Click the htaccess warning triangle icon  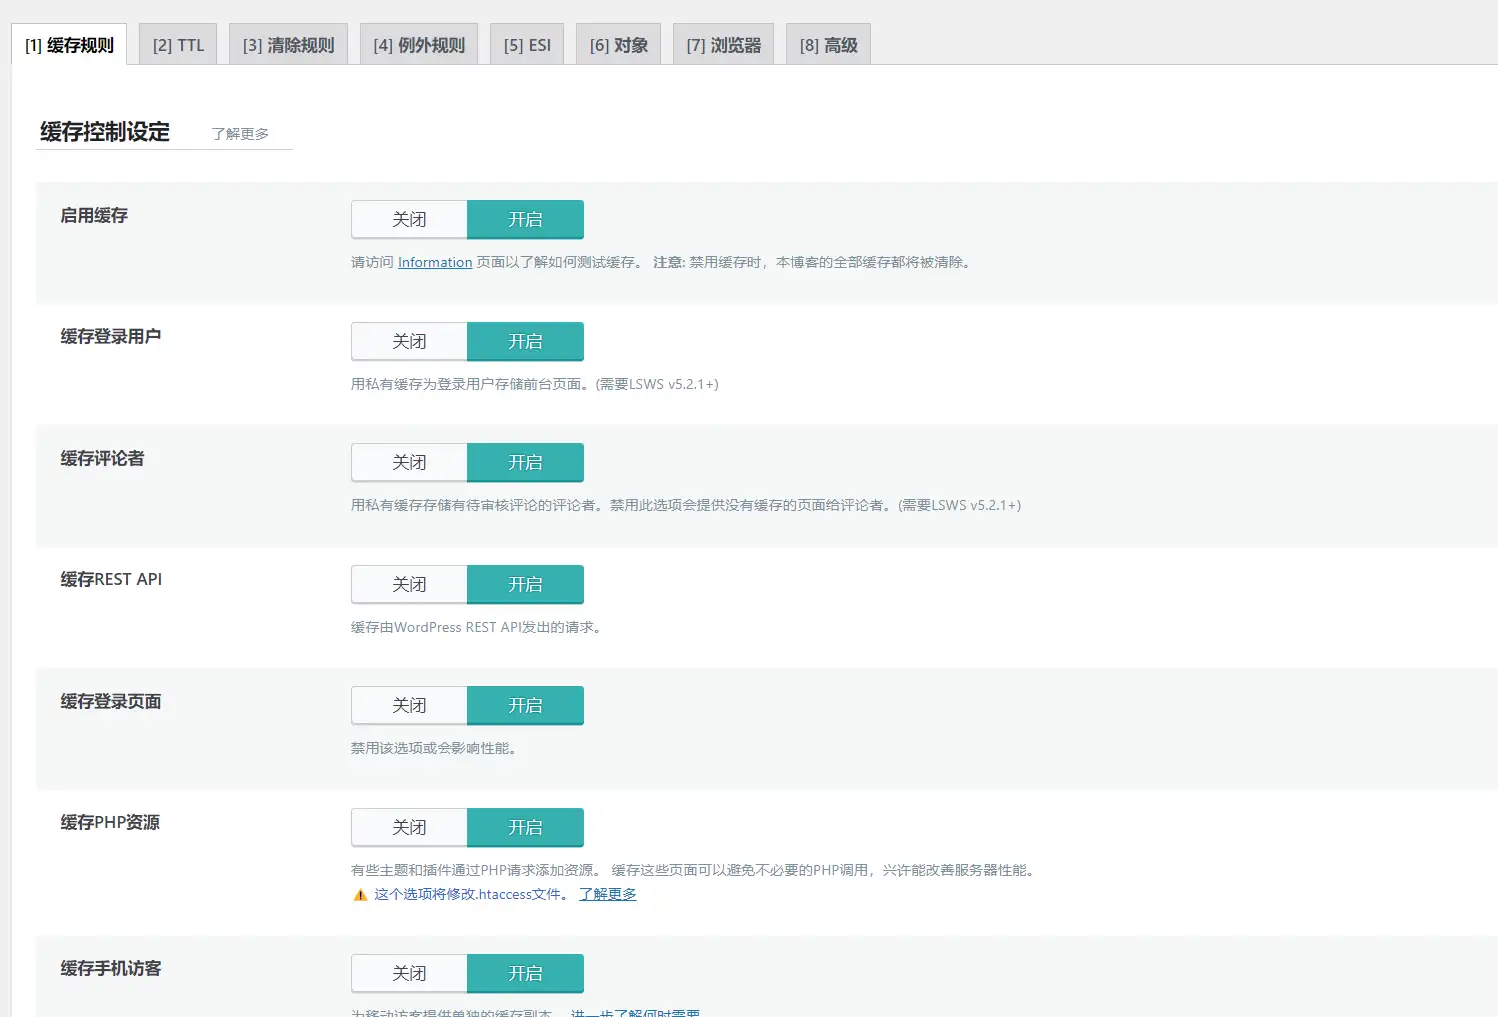360,895
